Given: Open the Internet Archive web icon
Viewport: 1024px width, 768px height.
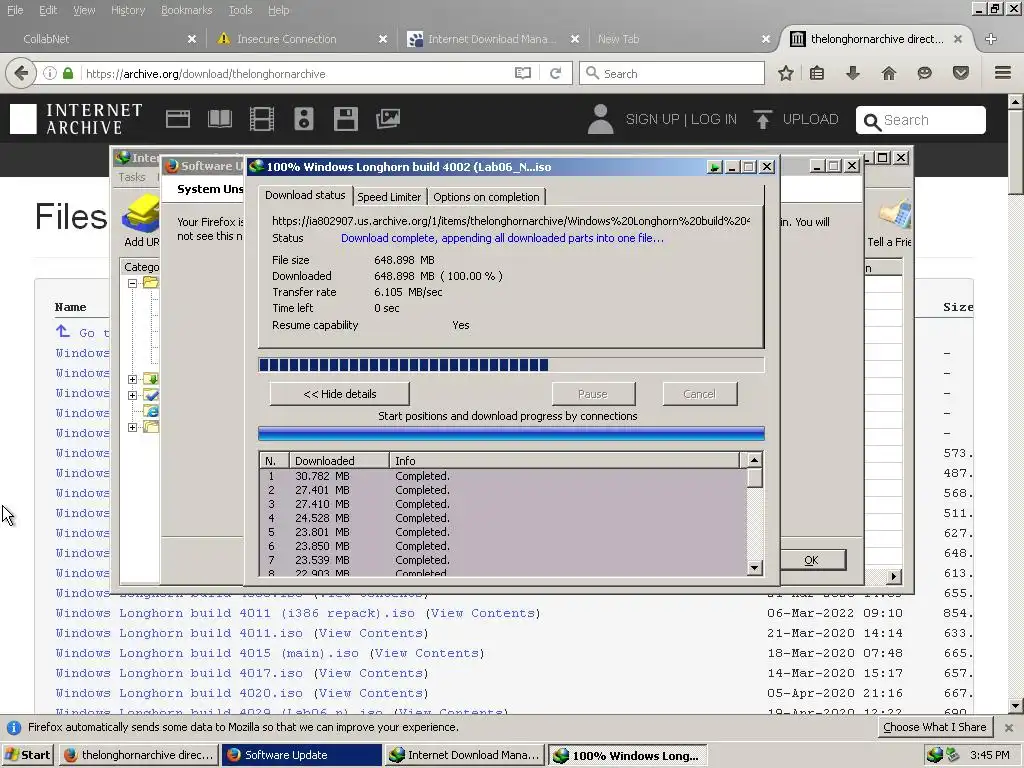Looking at the screenshot, I should [x=178, y=119].
